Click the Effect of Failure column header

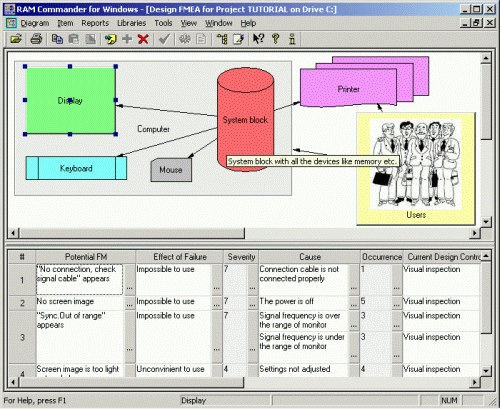coord(180,257)
